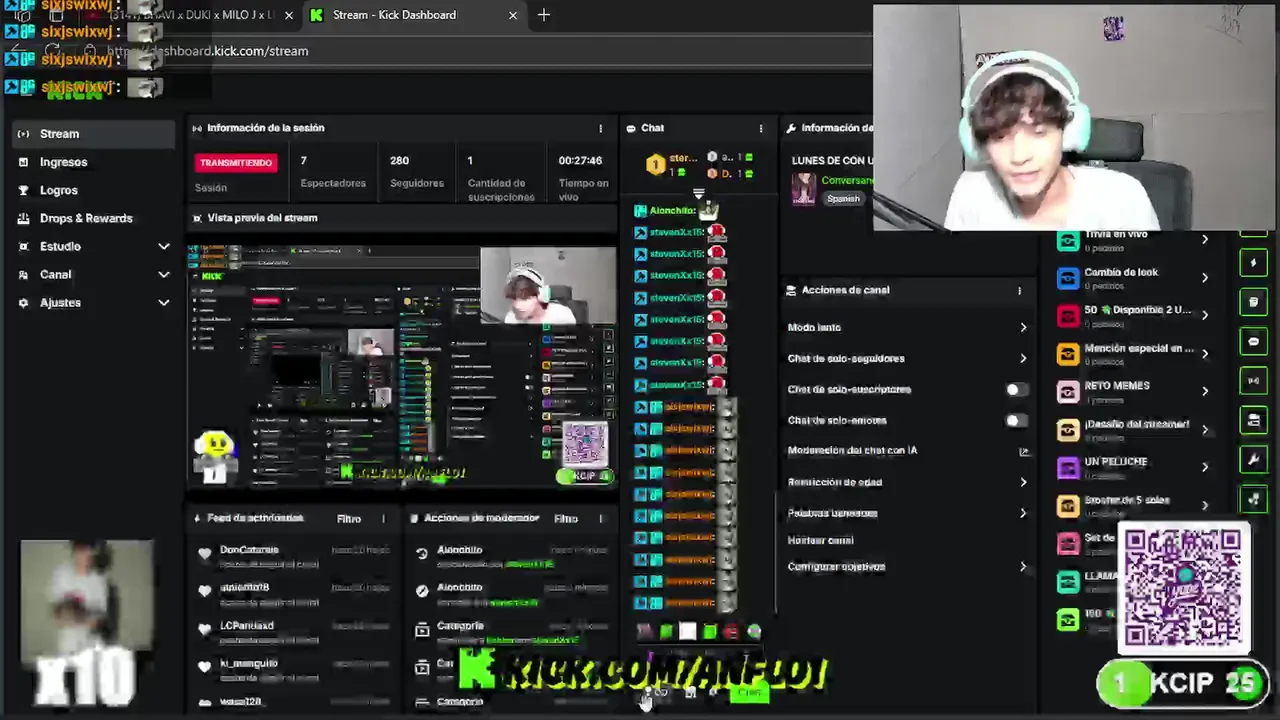Click the Spanish language tag
This screenshot has height=720, width=1280.
coord(843,199)
